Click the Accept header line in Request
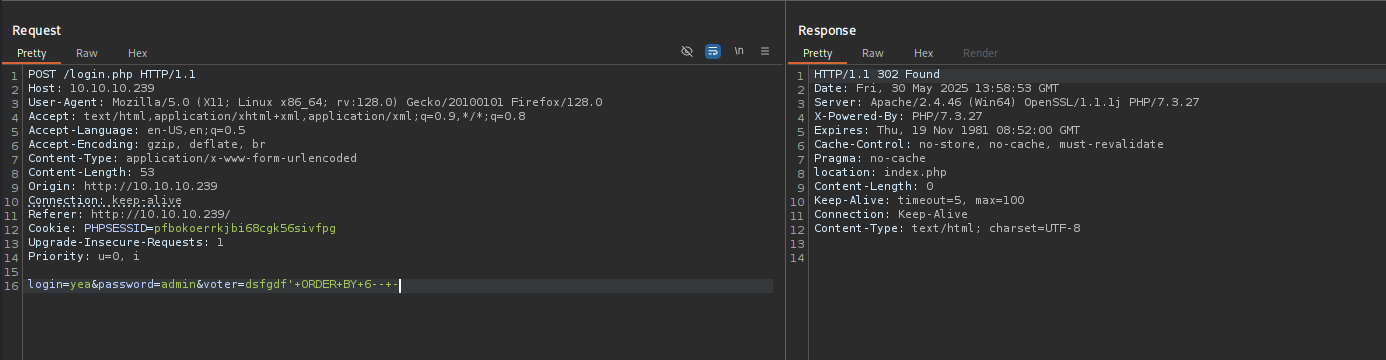The width and height of the screenshot is (1386, 360). pyautogui.click(x=276, y=117)
